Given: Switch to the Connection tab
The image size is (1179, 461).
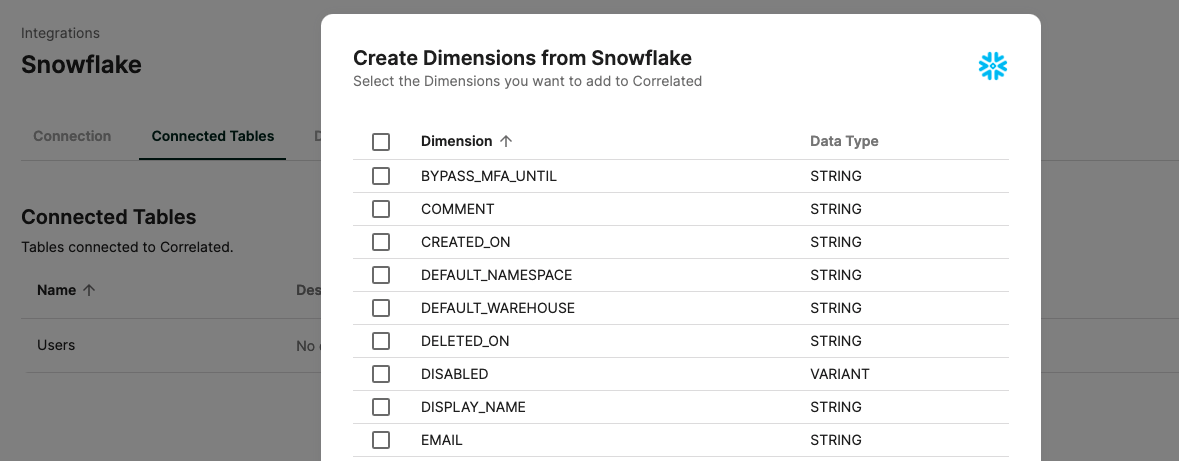Looking at the screenshot, I should (x=72, y=136).
